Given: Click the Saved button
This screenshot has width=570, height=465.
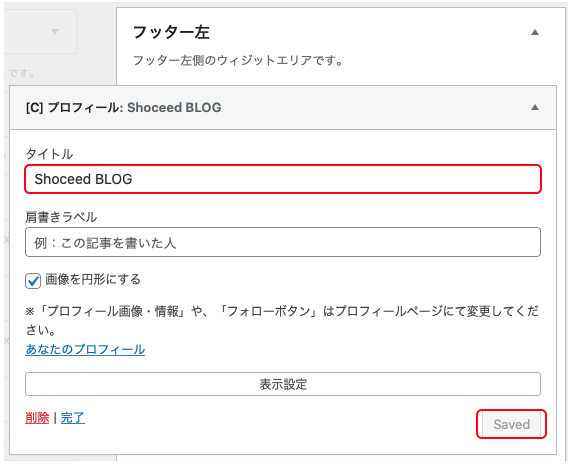Looking at the screenshot, I should (x=511, y=424).
